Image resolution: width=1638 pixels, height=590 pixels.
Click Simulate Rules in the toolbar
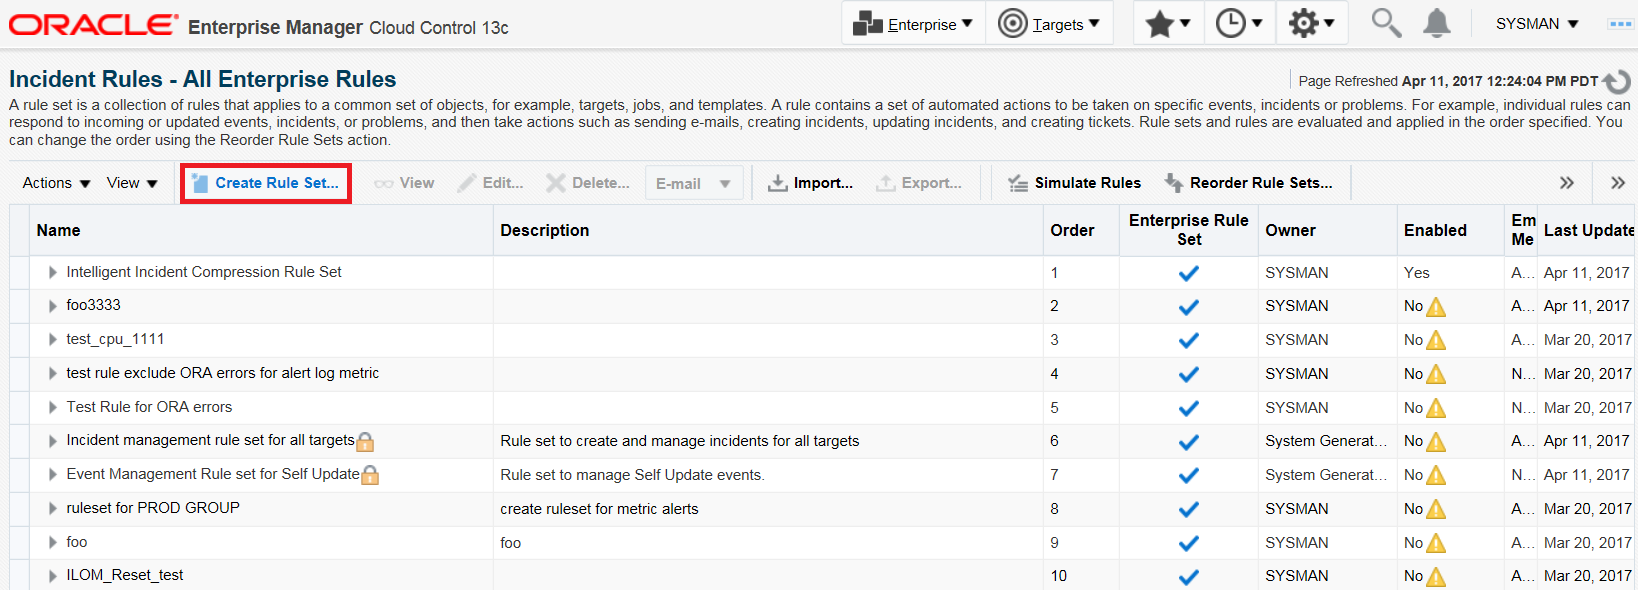click(1074, 183)
